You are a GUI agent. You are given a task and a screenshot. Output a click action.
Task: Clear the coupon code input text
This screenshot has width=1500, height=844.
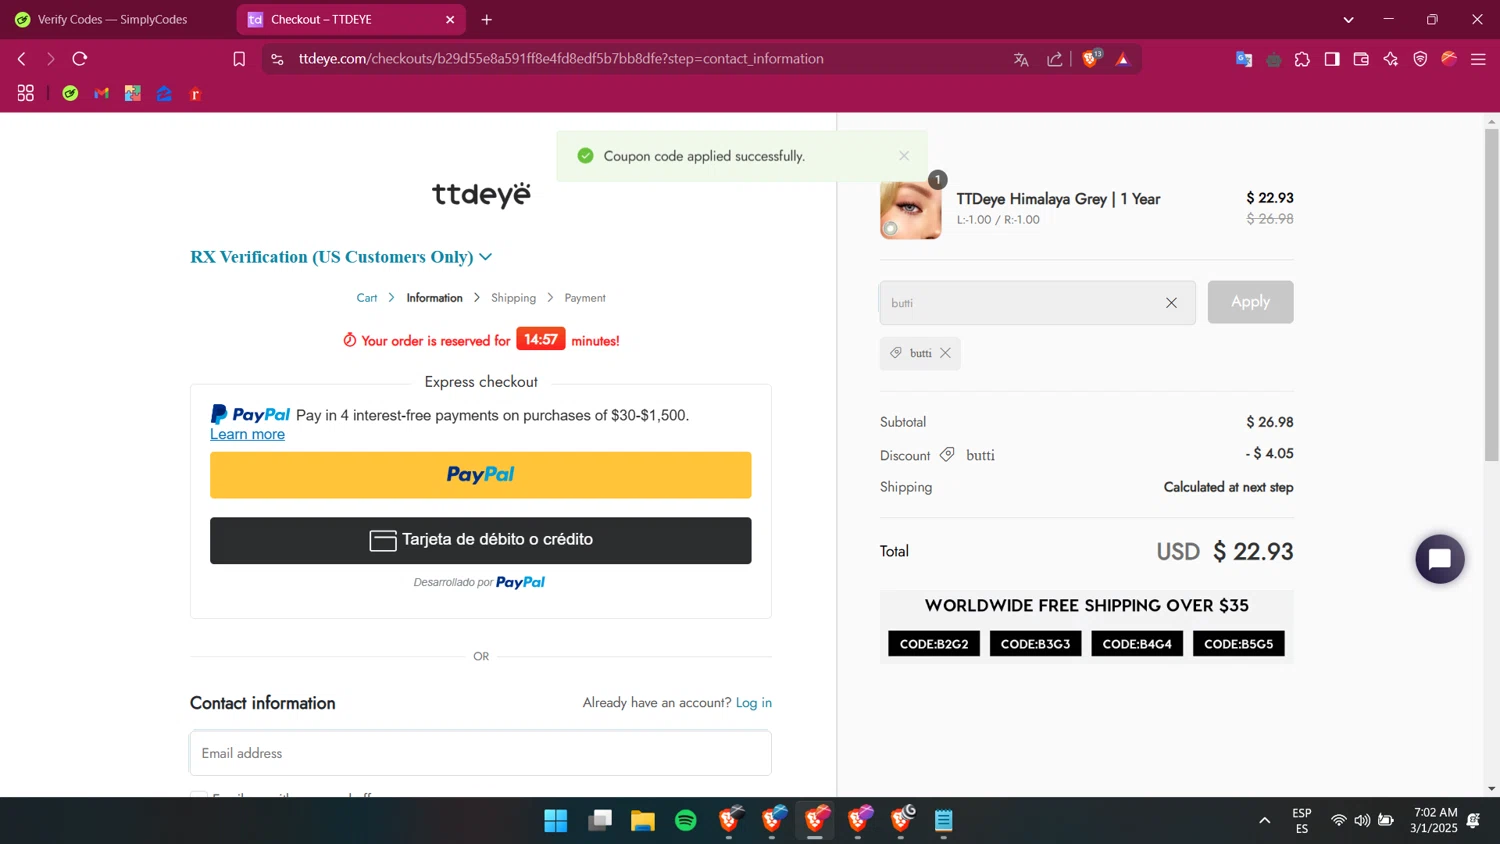pos(1171,303)
